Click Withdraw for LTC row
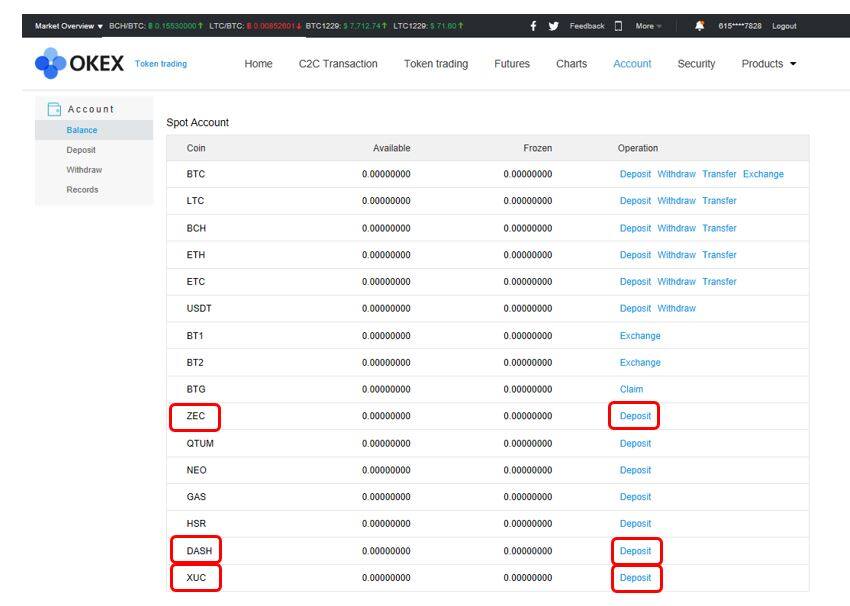Screen dimensions: 850x606 (677, 201)
